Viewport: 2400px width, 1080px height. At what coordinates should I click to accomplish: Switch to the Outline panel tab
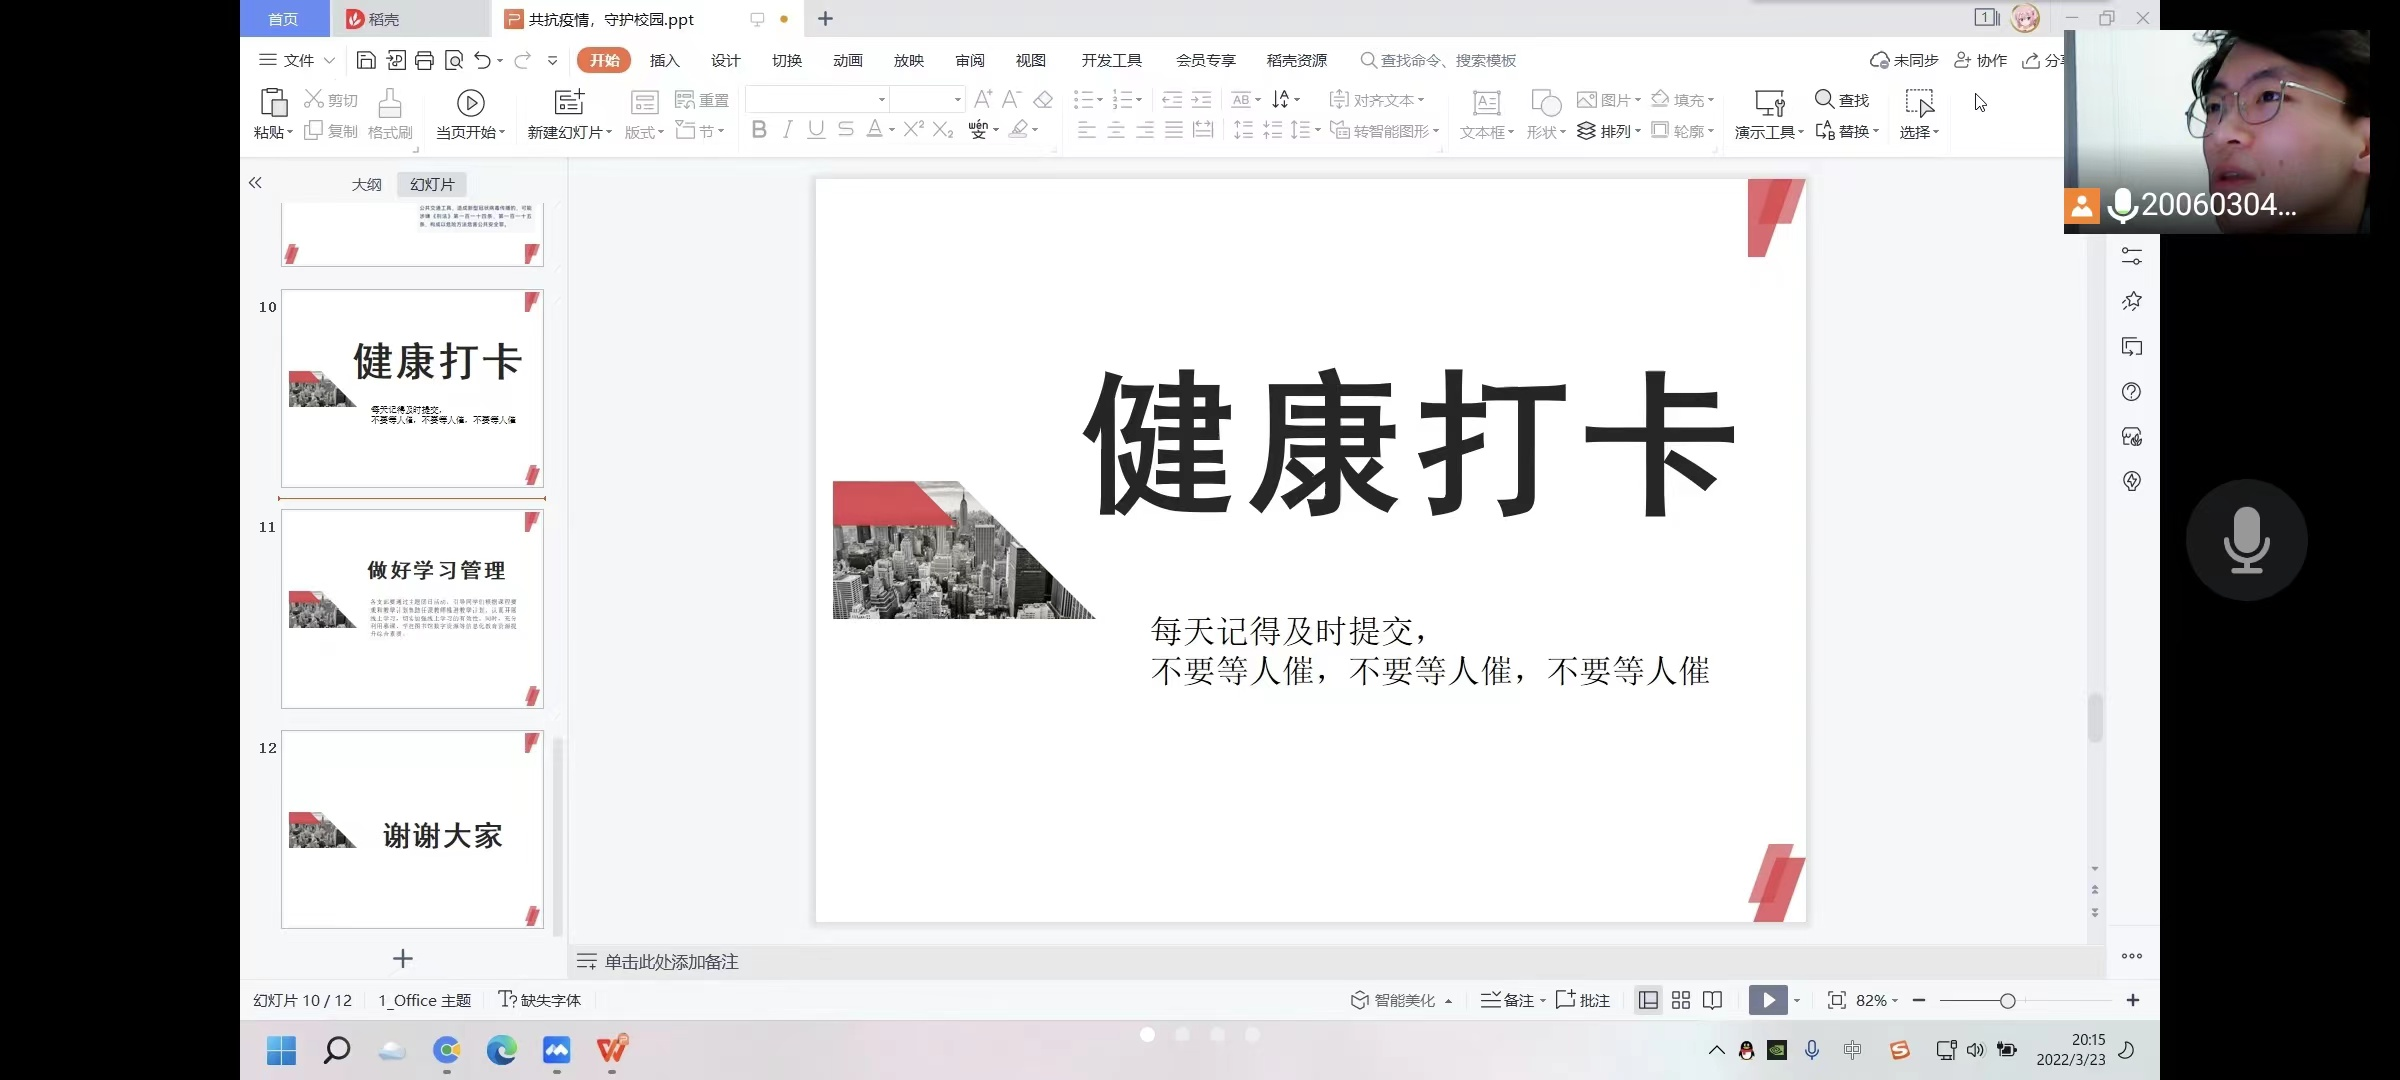pyautogui.click(x=367, y=184)
